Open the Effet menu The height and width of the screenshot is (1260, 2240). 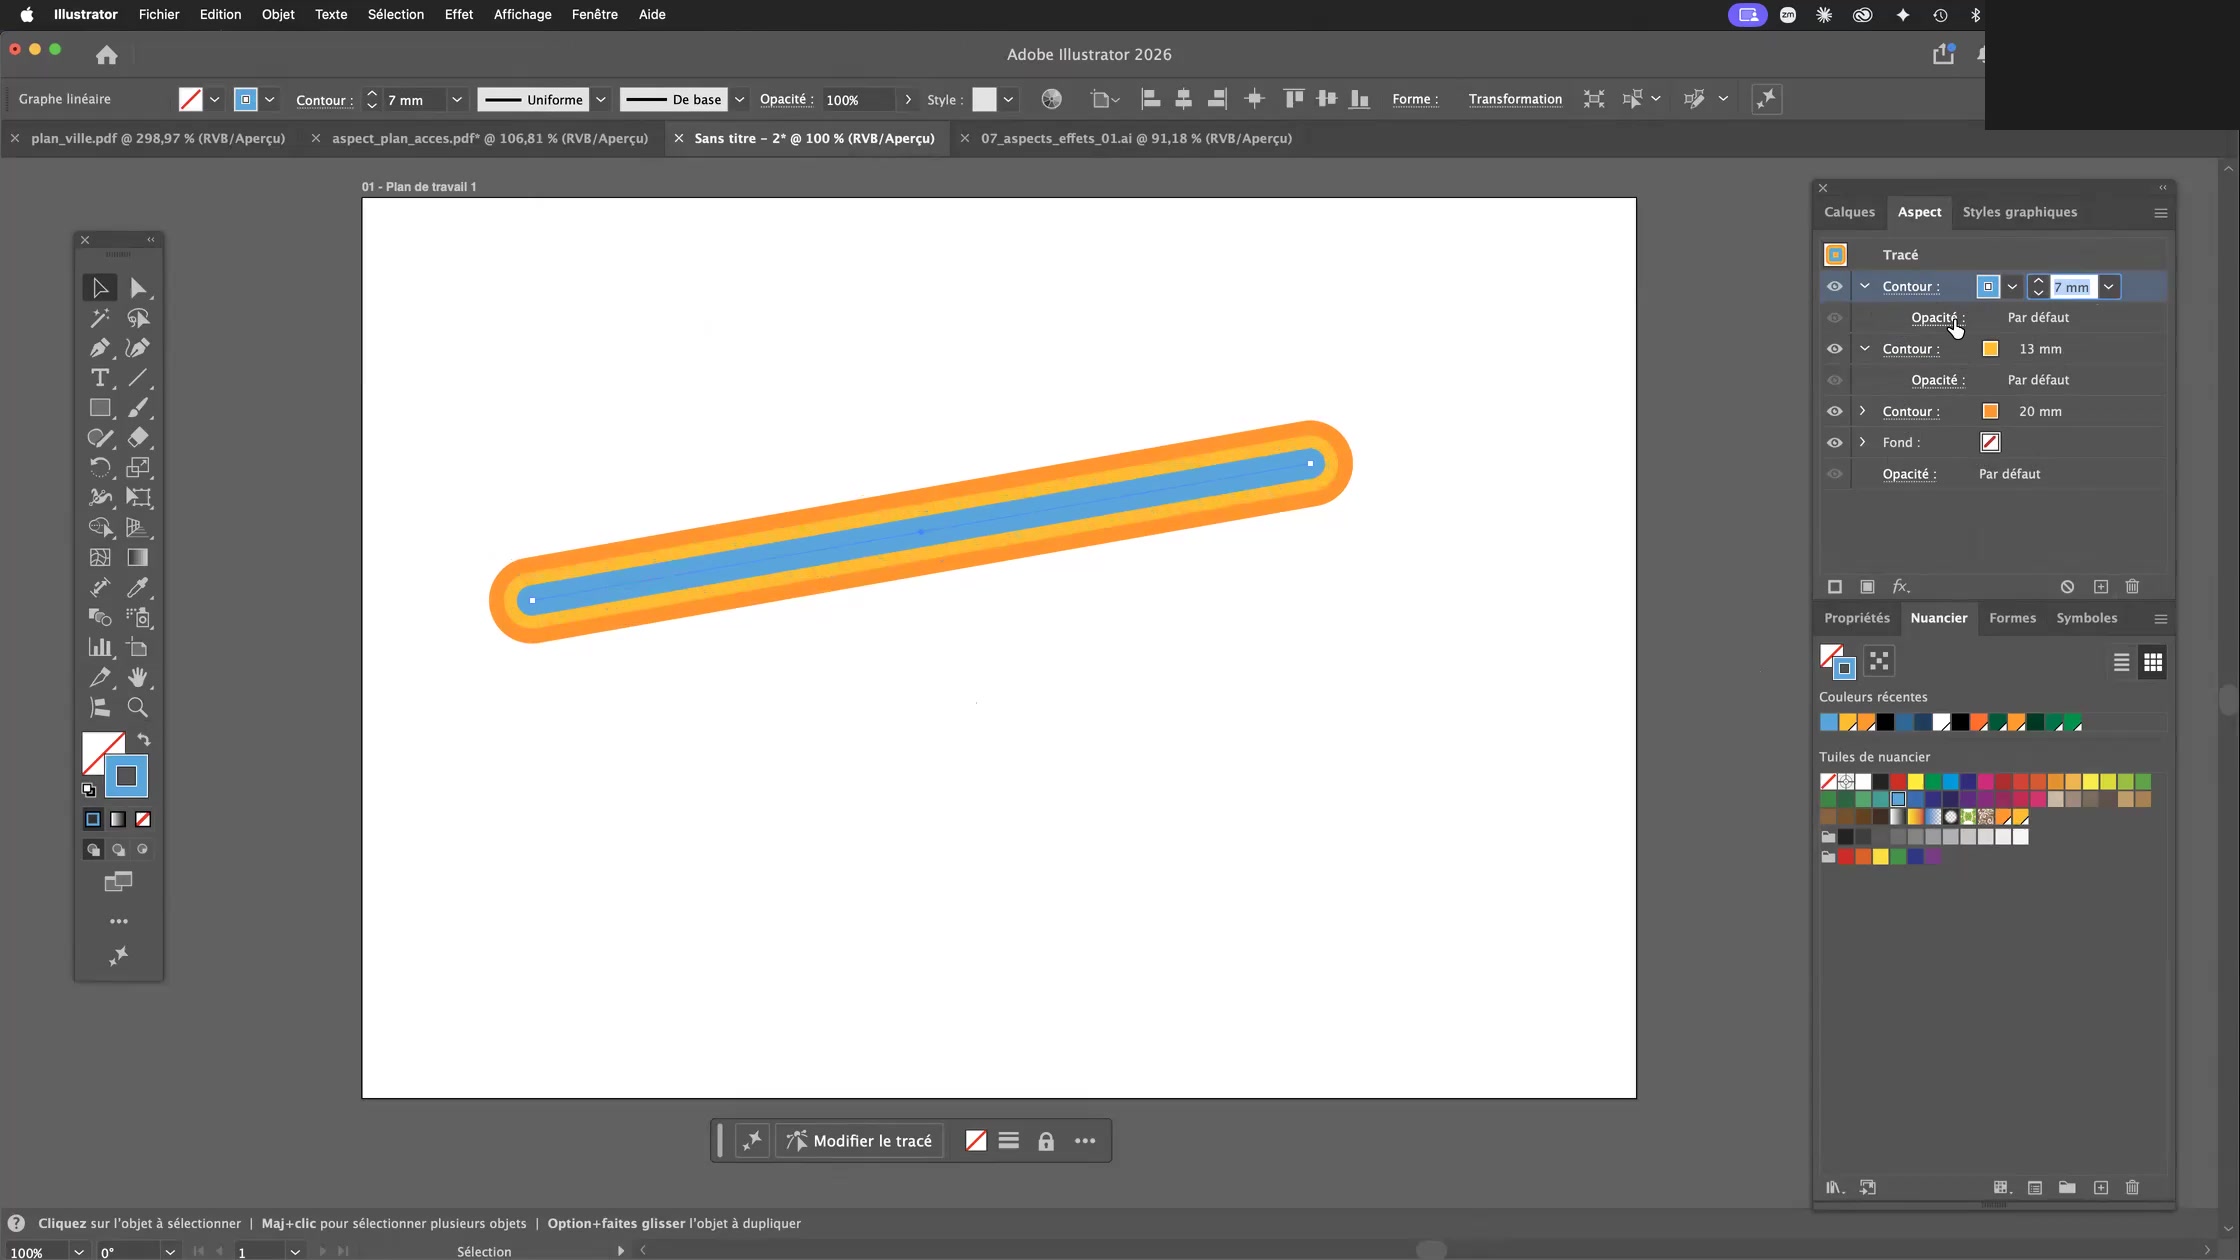coord(459,14)
